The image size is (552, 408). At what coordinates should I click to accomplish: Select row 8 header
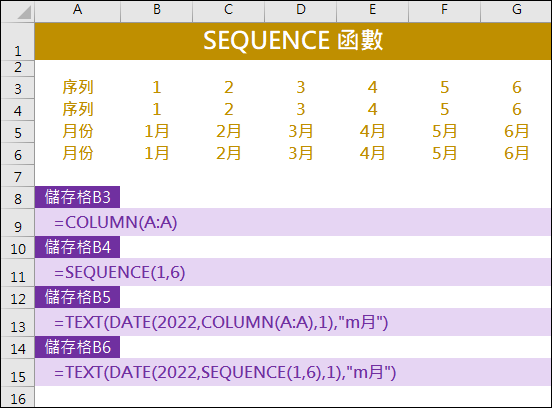pos(18,197)
